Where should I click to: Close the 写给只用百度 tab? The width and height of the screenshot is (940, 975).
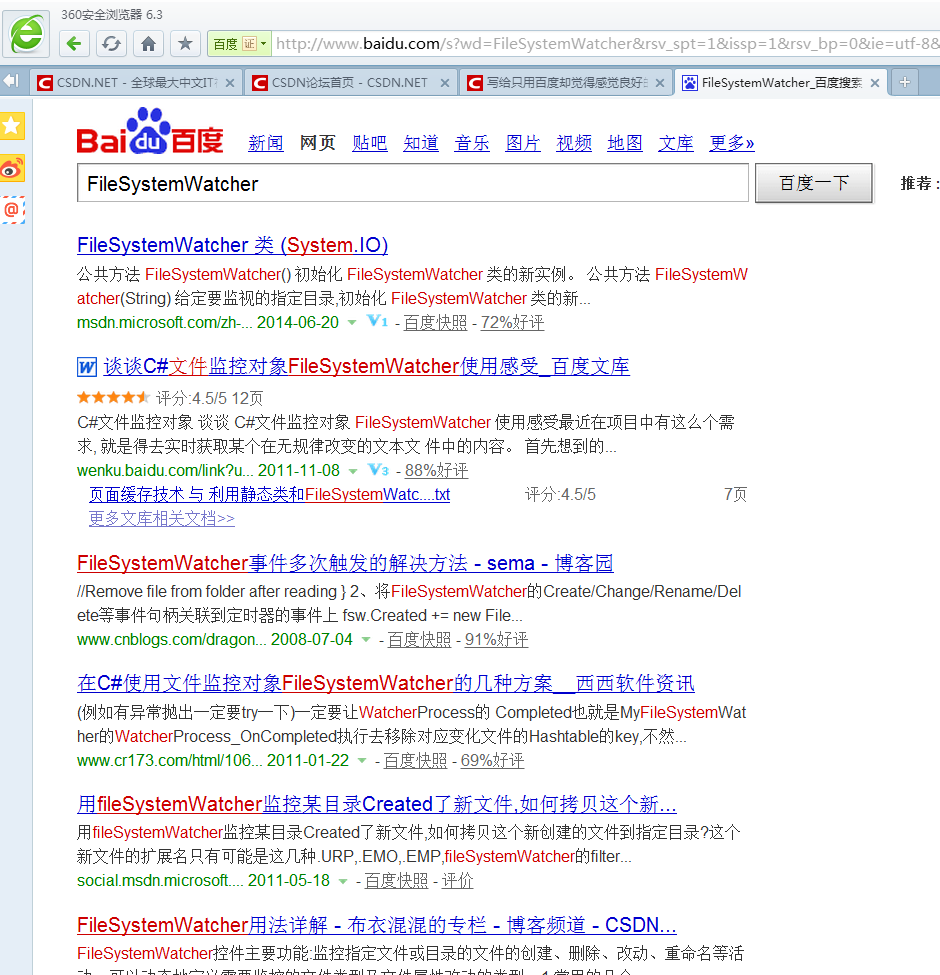click(660, 83)
